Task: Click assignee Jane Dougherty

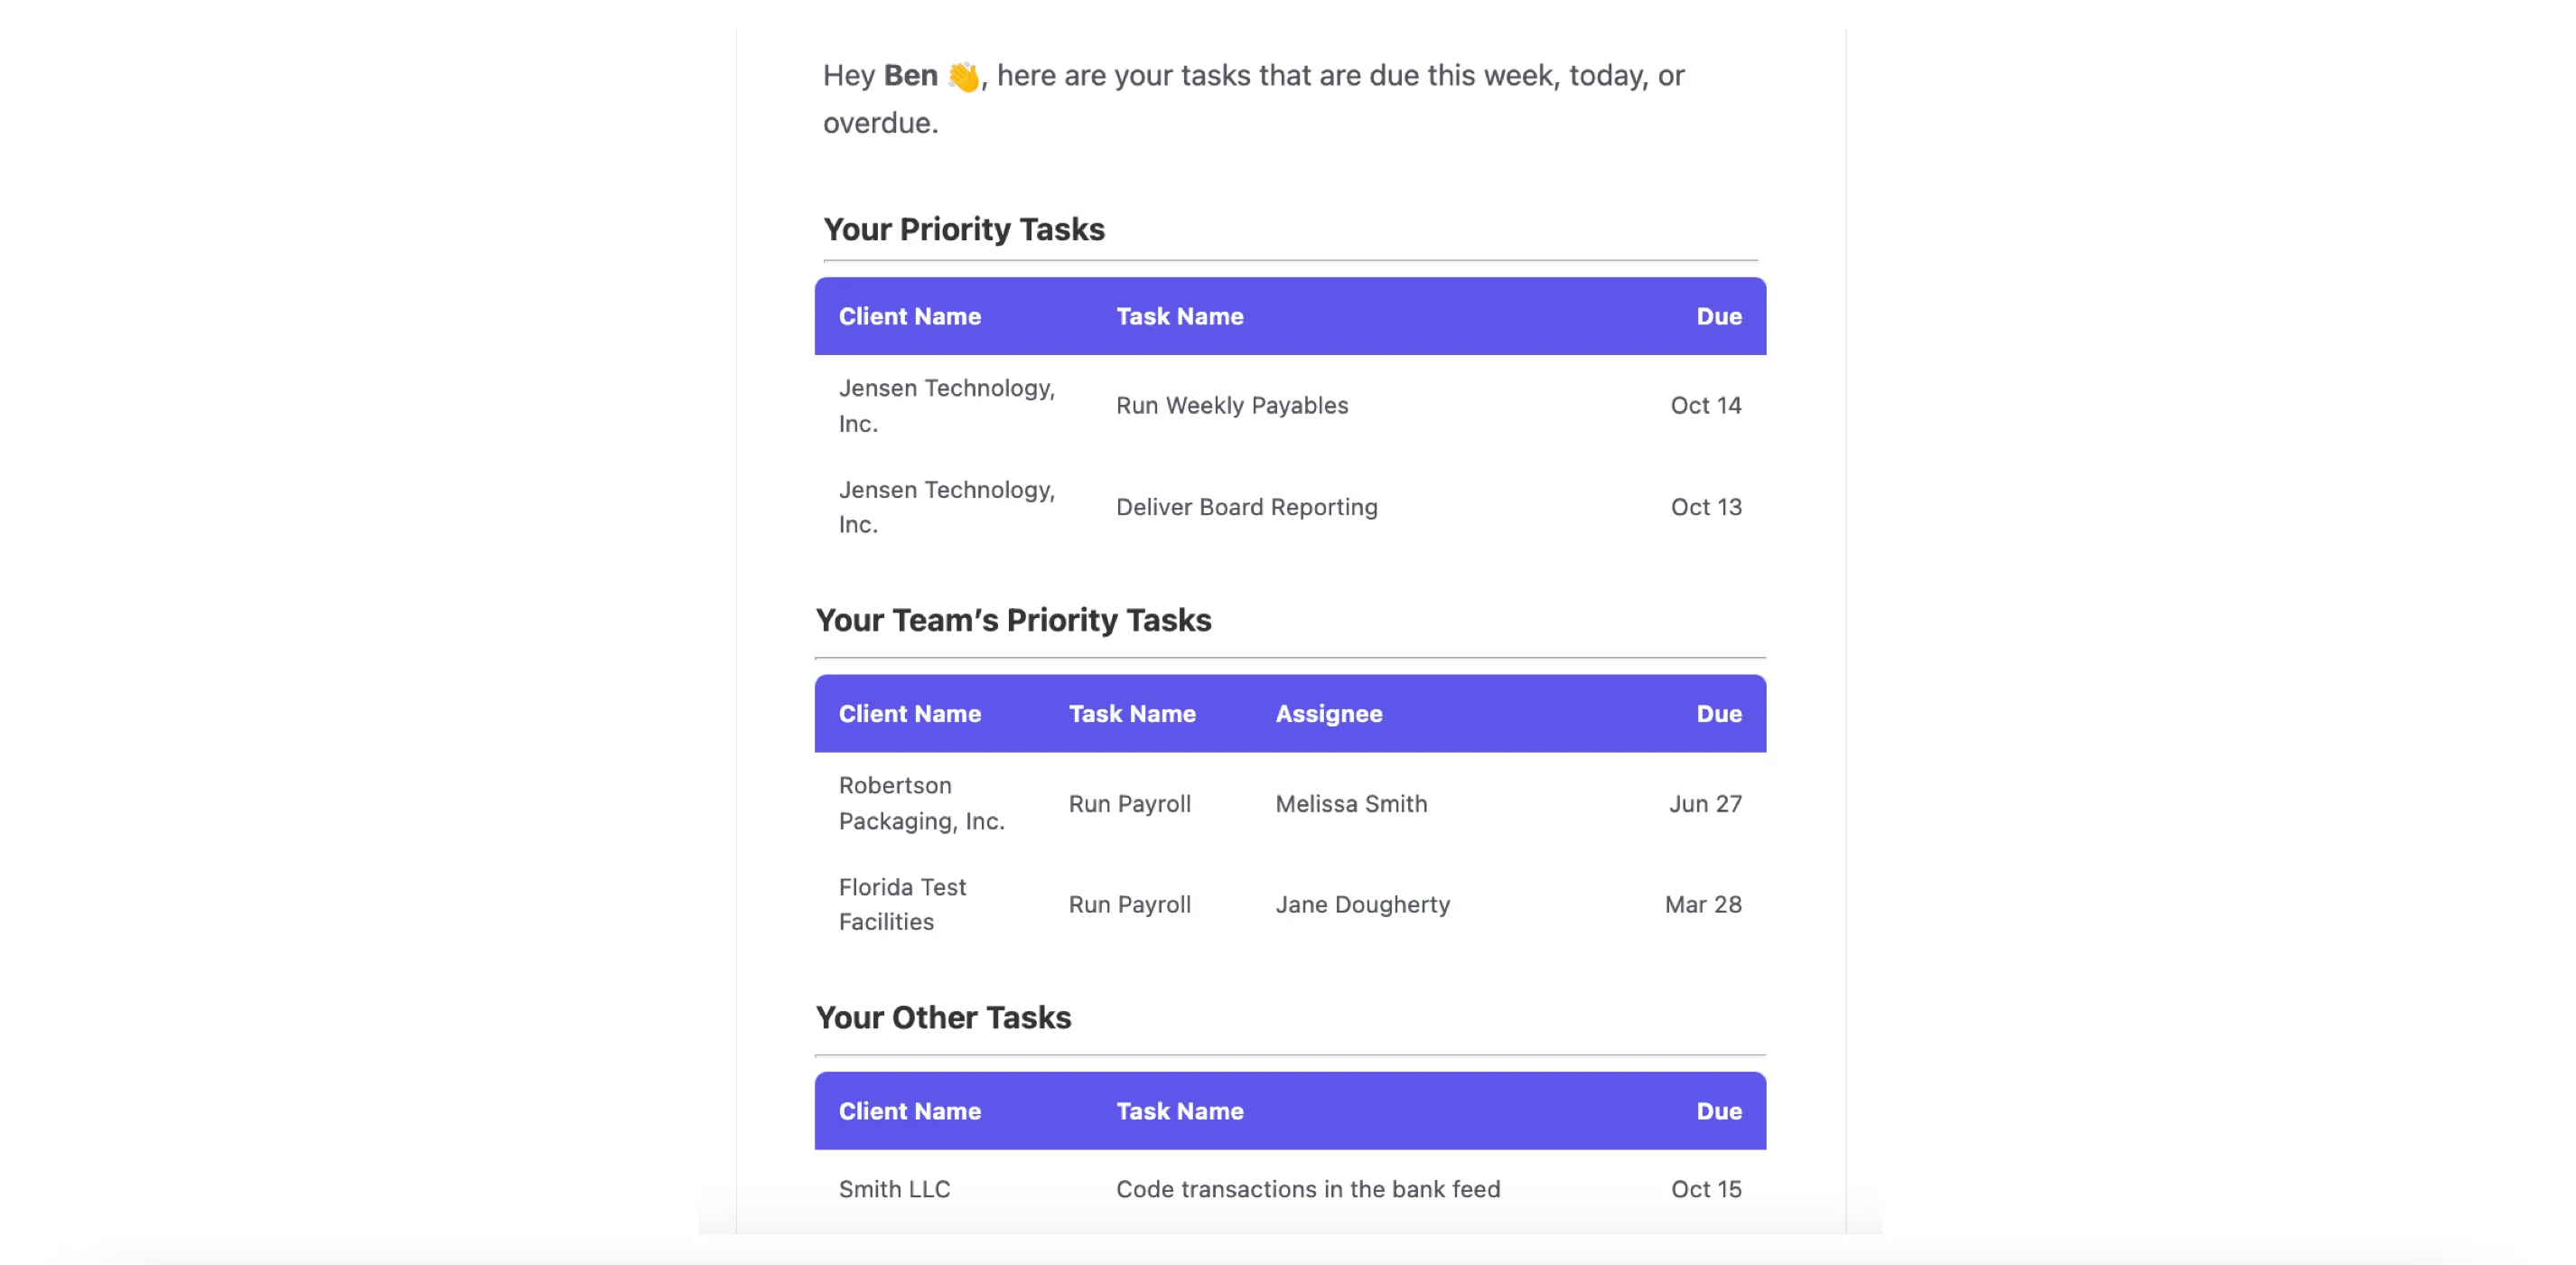Action: (1362, 904)
